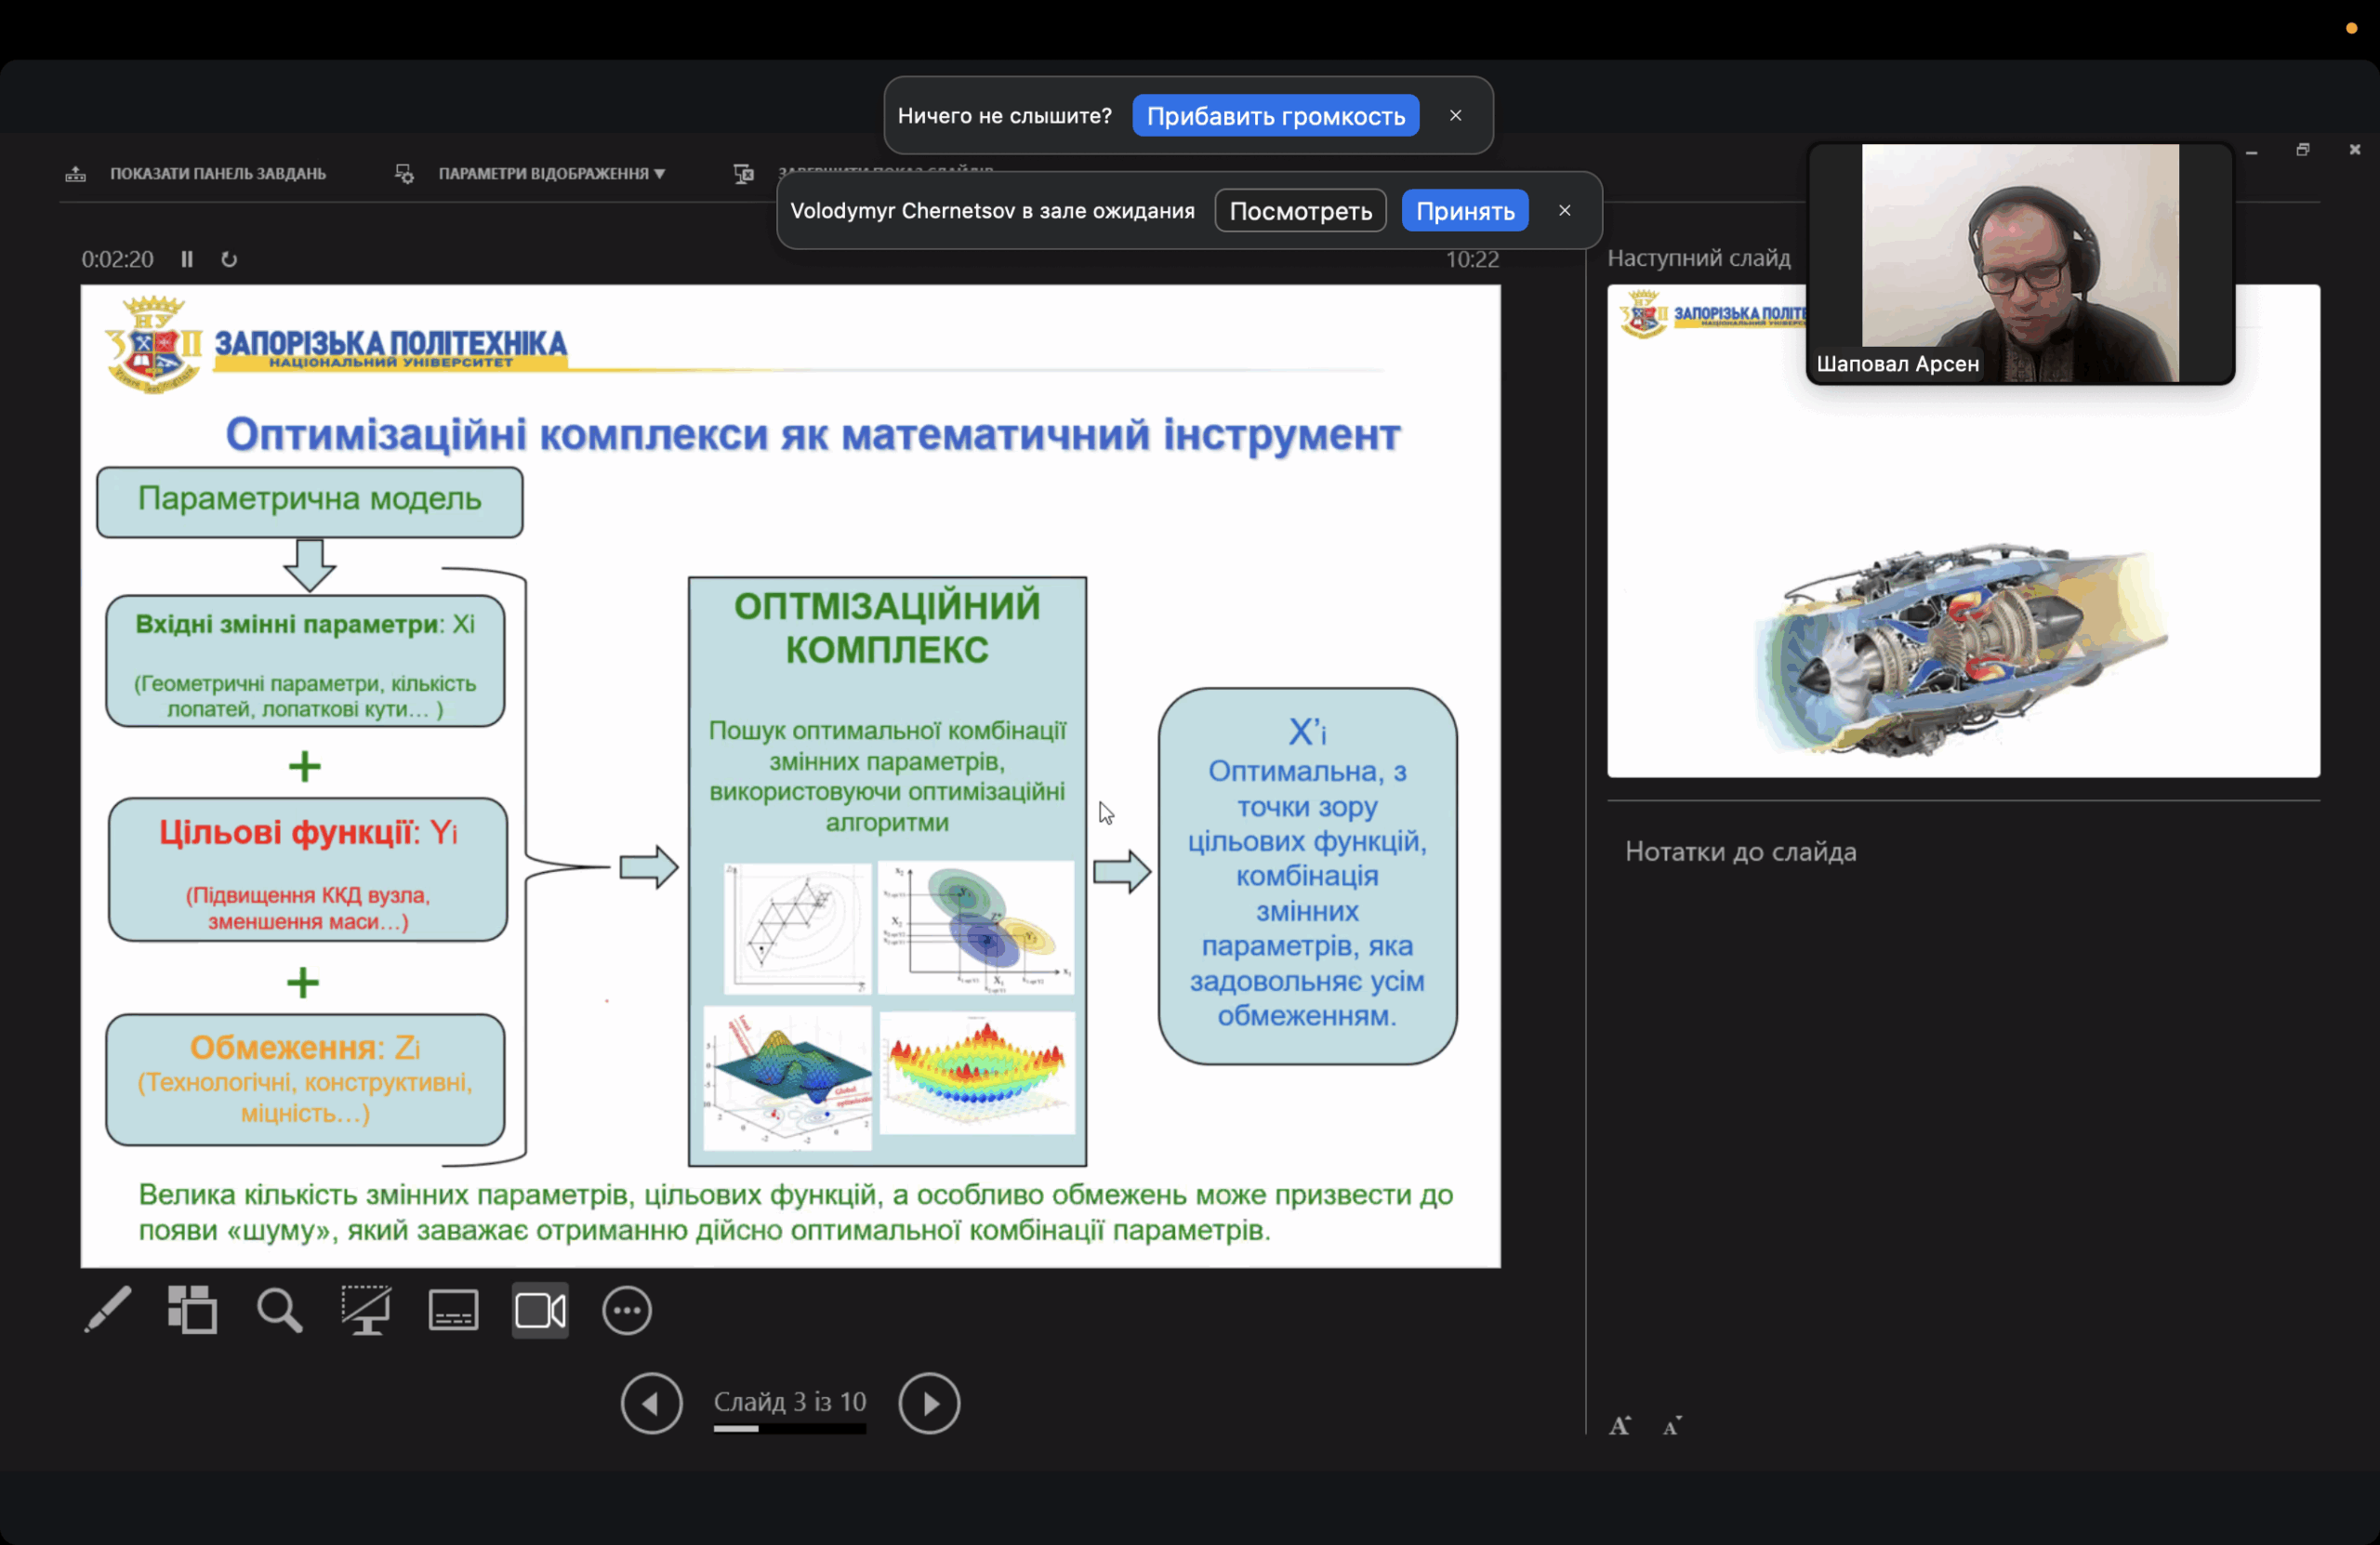Expand Параметри відображення dropdown
The width and height of the screenshot is (2380, 1545).
click(x=551, y=174)
